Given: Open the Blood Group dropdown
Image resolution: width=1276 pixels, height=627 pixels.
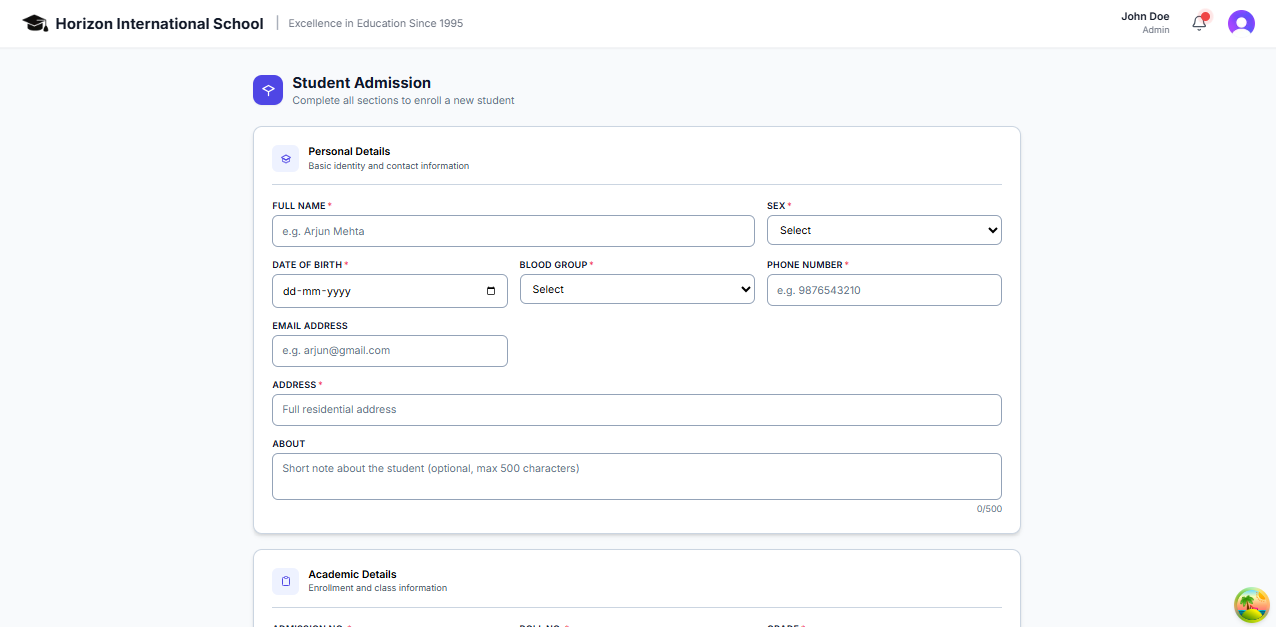Looking at the screenshot, I should click(x=637, y=289).
